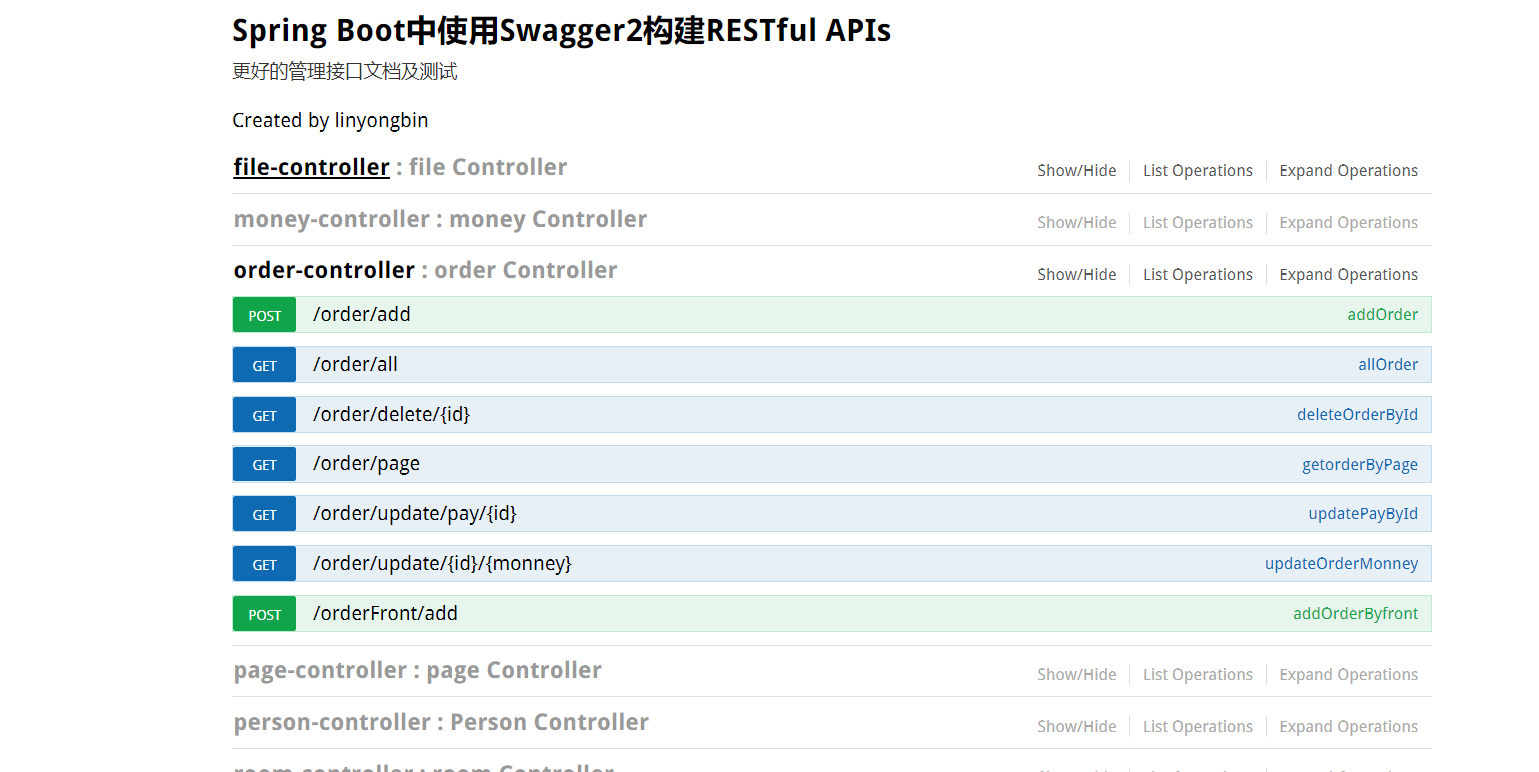1539x772 pixels.
Task: Click Show/Hide for person-controller
Action: pyautogui.click(x=1077, y=727)
